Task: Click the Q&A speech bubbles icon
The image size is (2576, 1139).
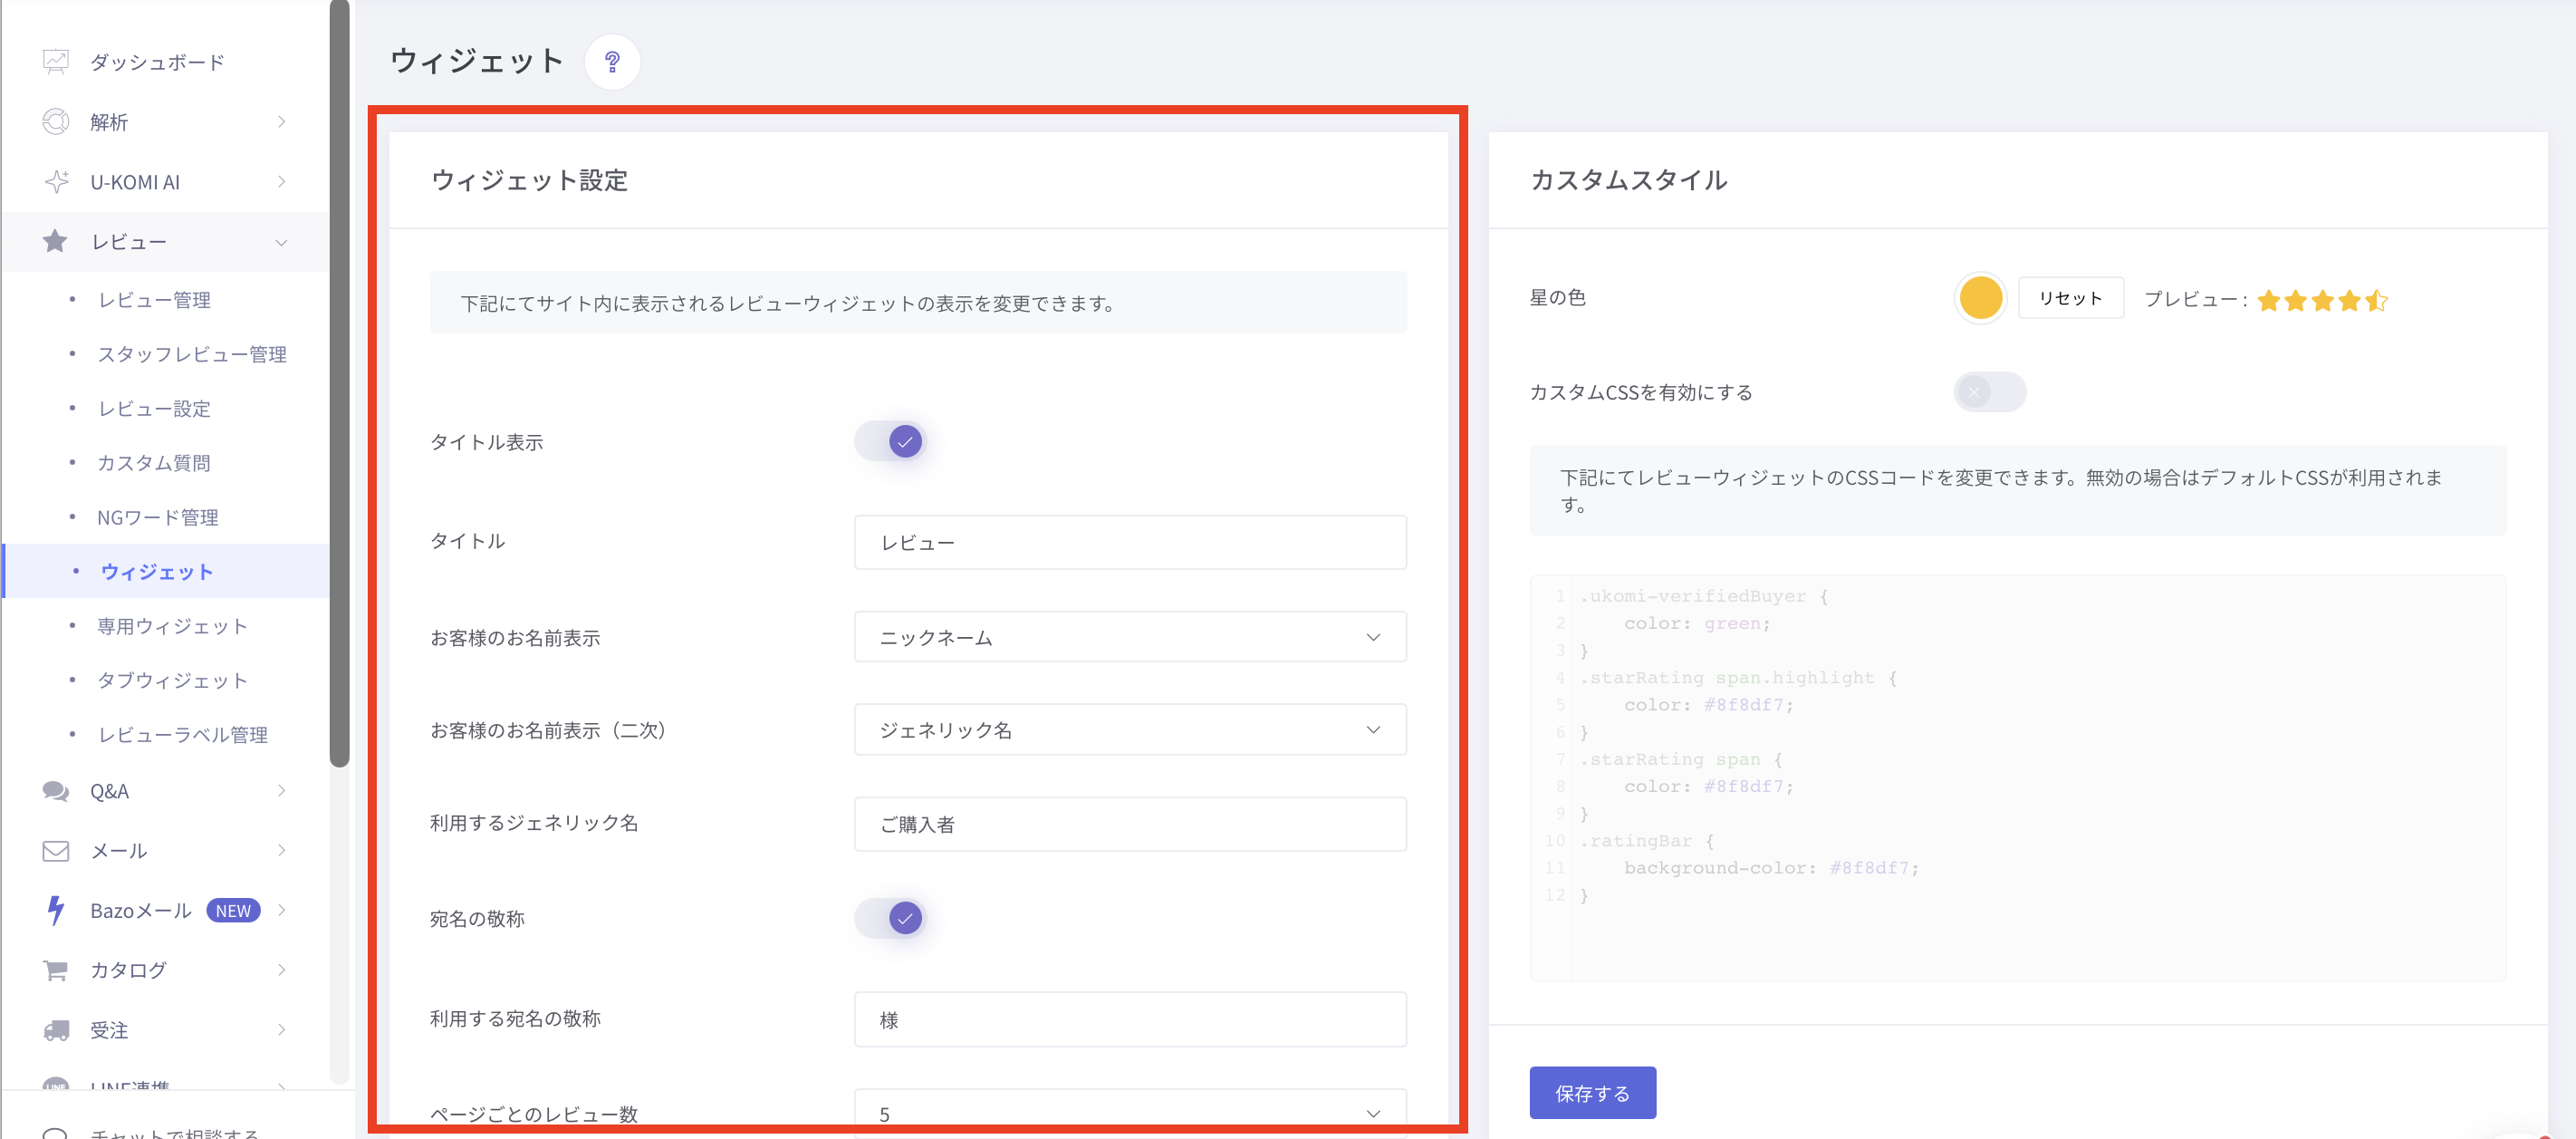Action: (x=56, y=791)
